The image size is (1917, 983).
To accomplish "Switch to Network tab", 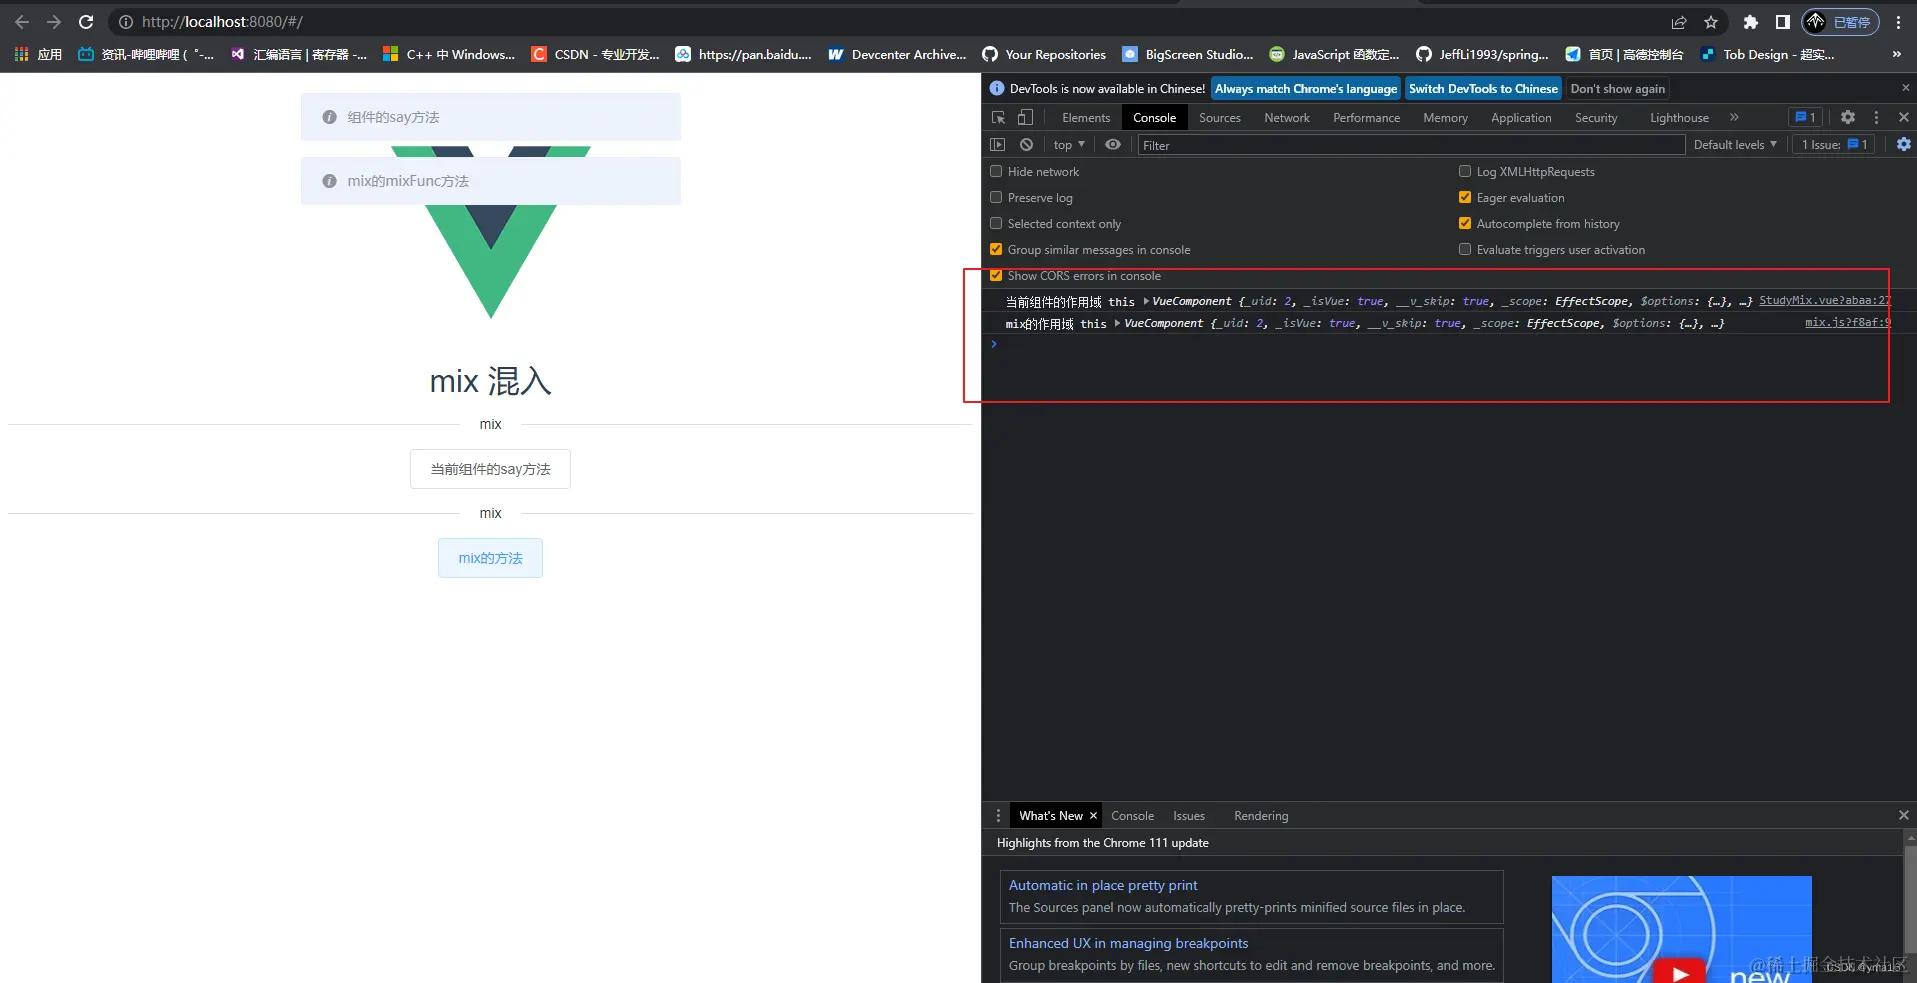I will click(1287, 118).
